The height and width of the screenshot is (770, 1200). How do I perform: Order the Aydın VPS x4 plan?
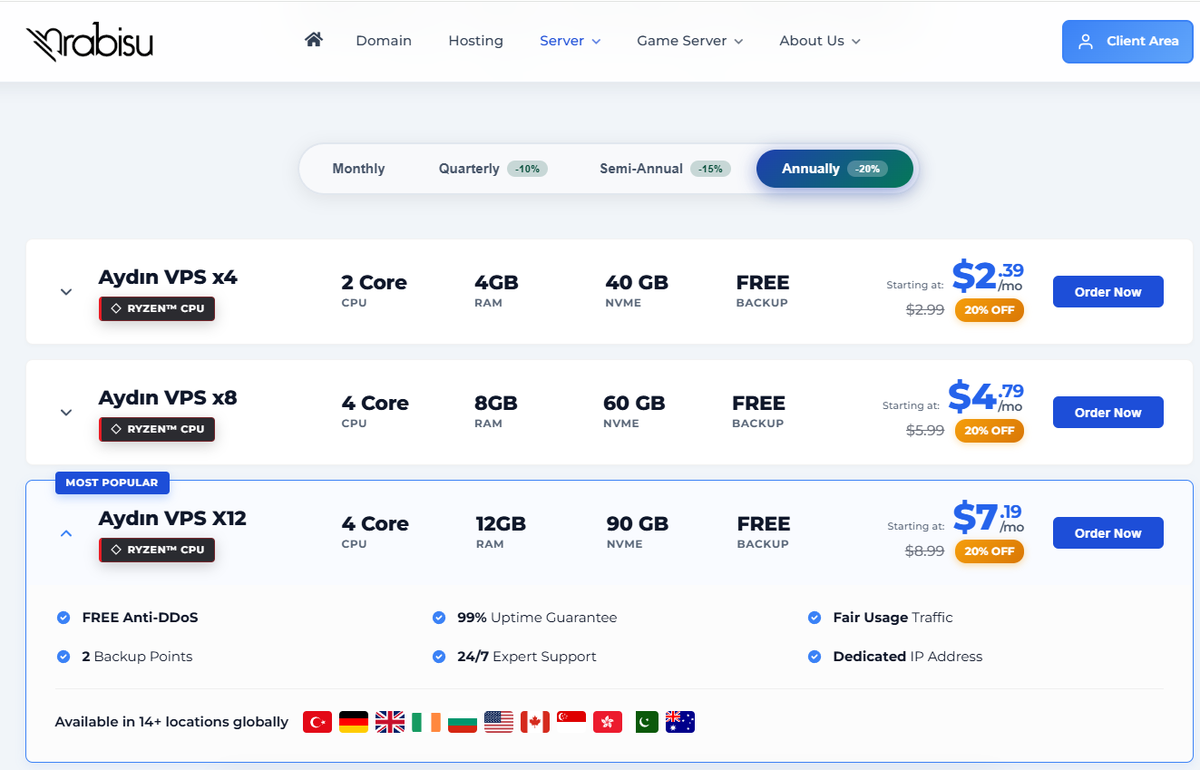pos(1108,292)
